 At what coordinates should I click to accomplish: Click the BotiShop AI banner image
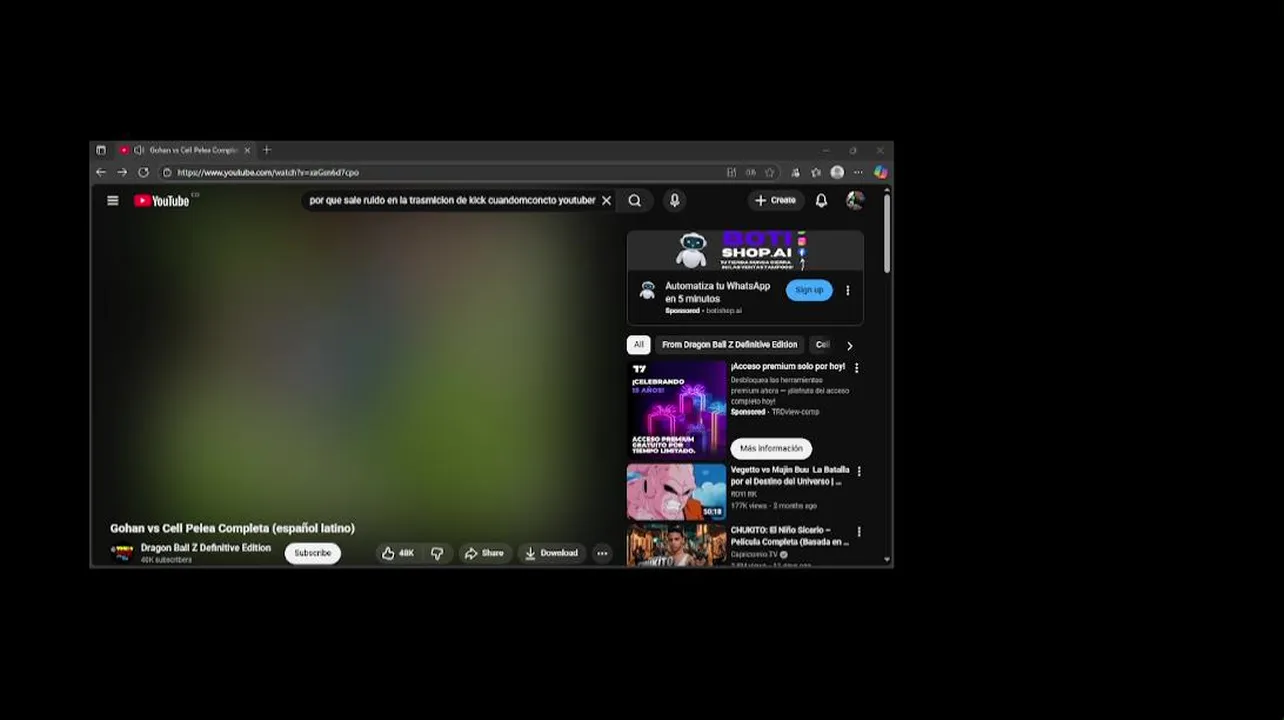point(745,250)
